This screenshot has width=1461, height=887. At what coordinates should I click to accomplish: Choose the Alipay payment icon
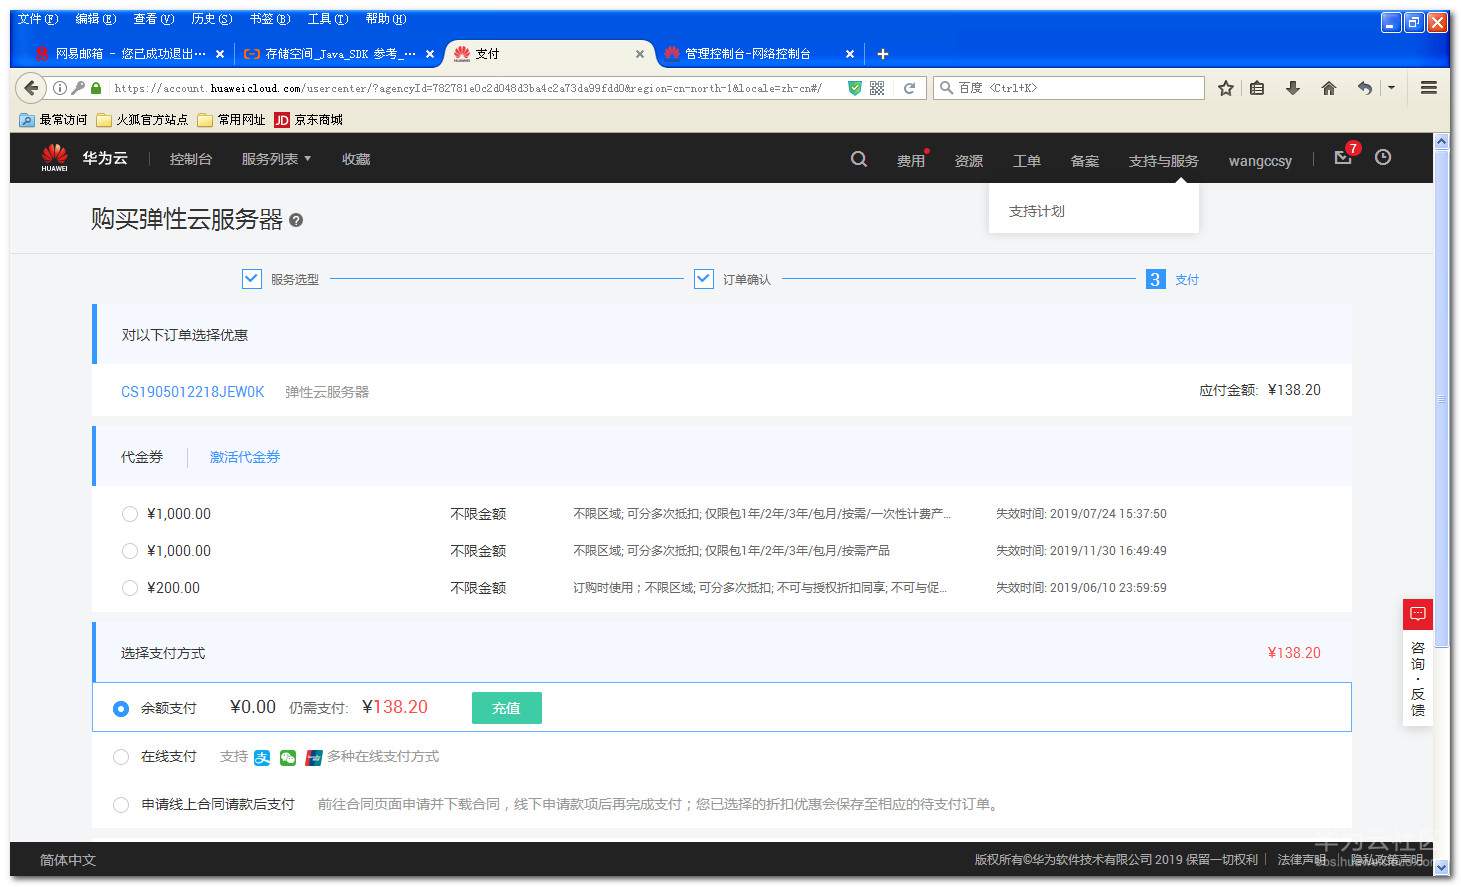[262, 758]
